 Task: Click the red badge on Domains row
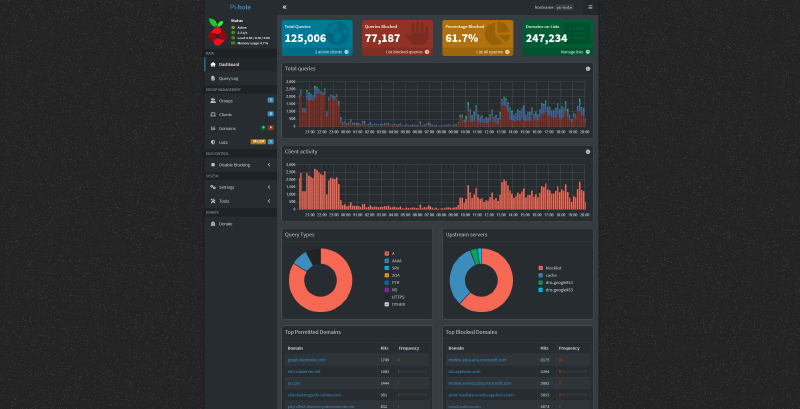(x=270, y=127)
